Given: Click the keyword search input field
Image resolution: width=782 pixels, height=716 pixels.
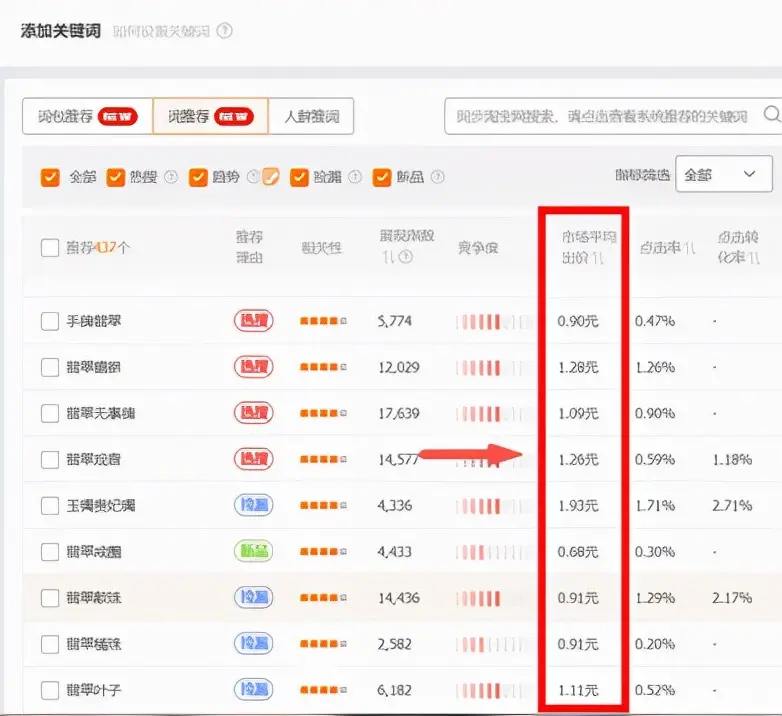Looking at the screenshot, I should pos(600,115).
